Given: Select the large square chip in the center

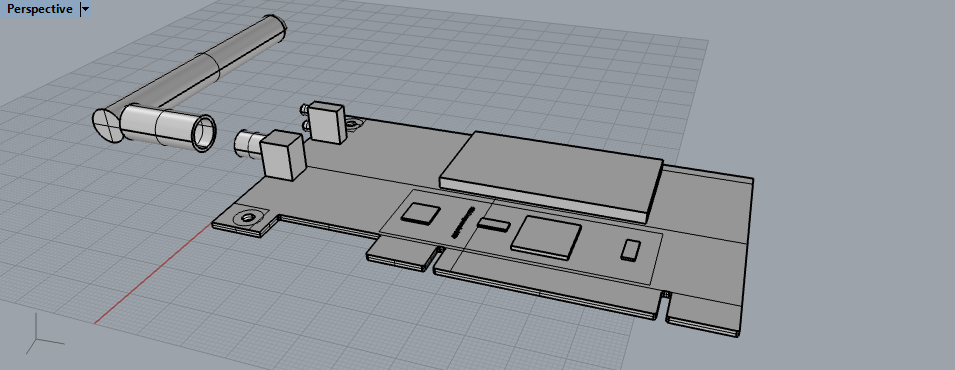Looking at the screenshot, I should click(x=546, y=237).
